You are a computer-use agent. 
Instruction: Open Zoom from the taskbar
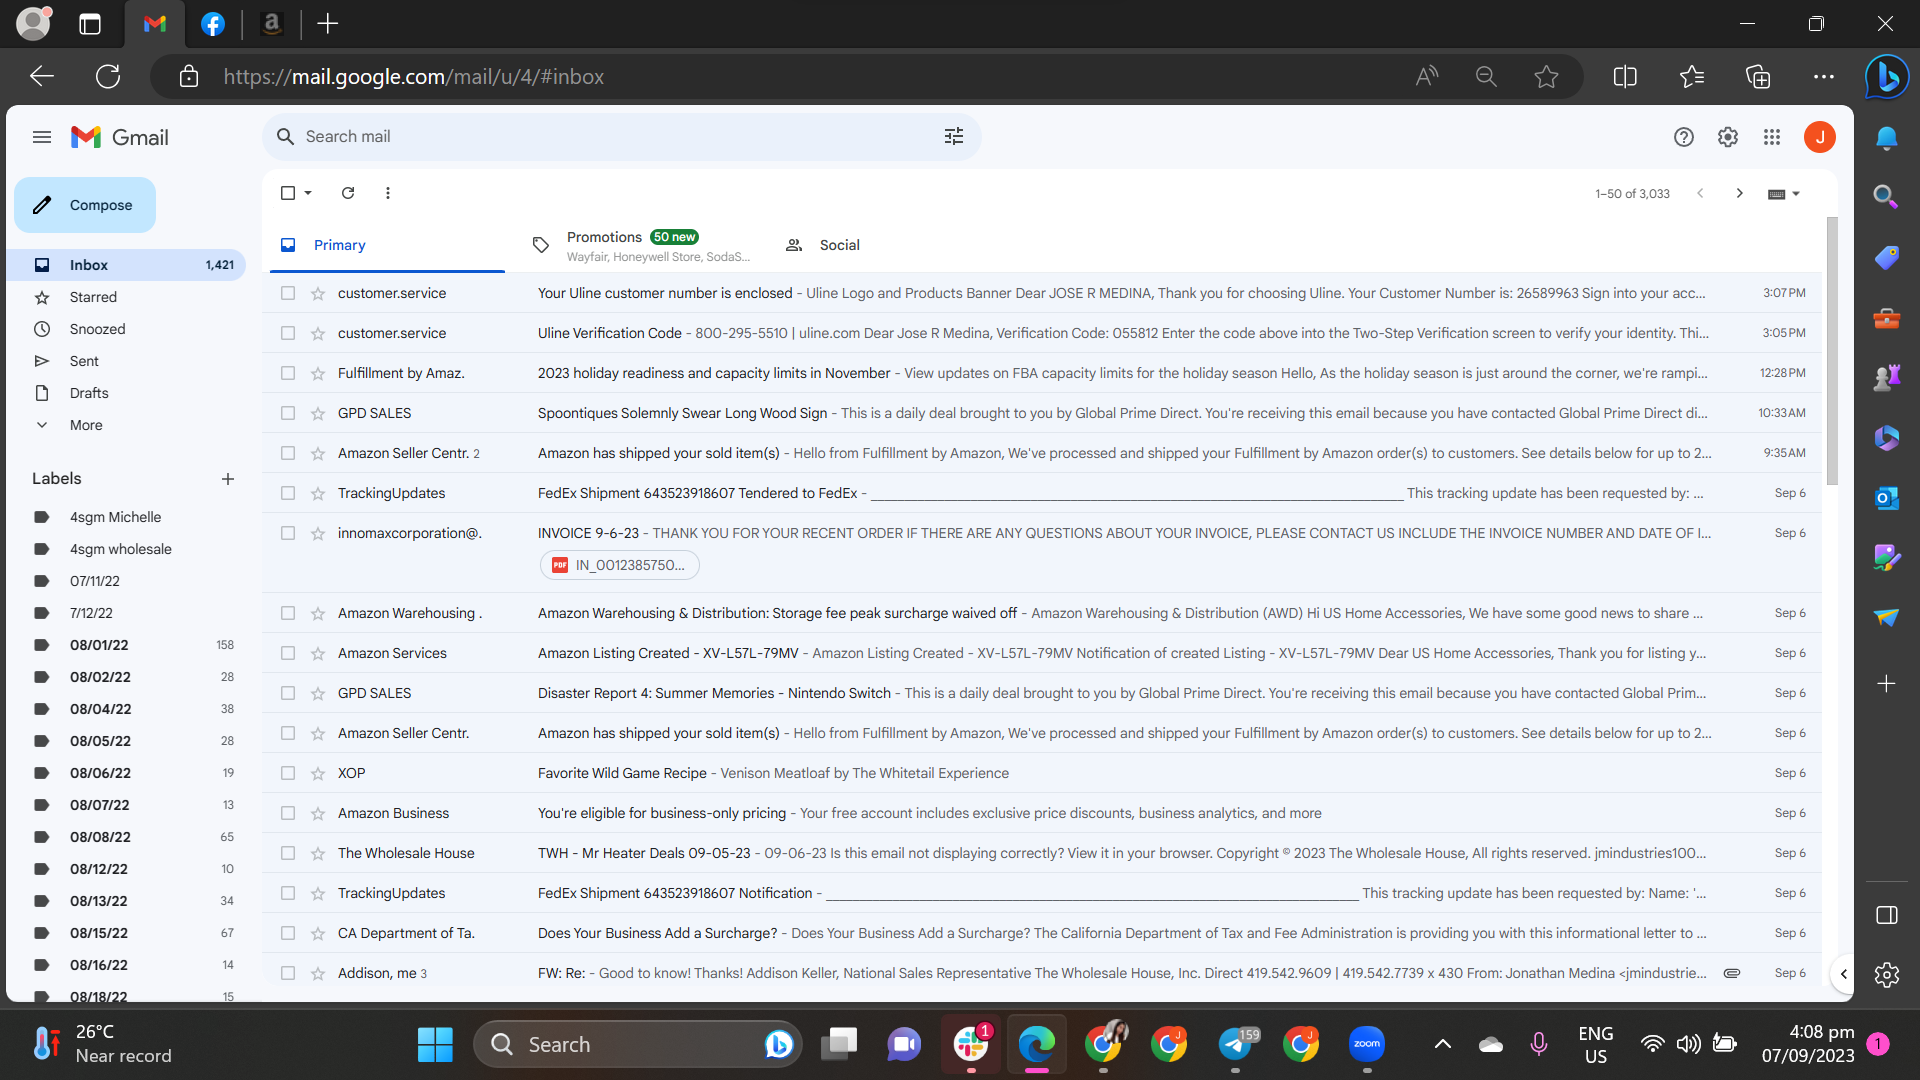(1367, 1044)
